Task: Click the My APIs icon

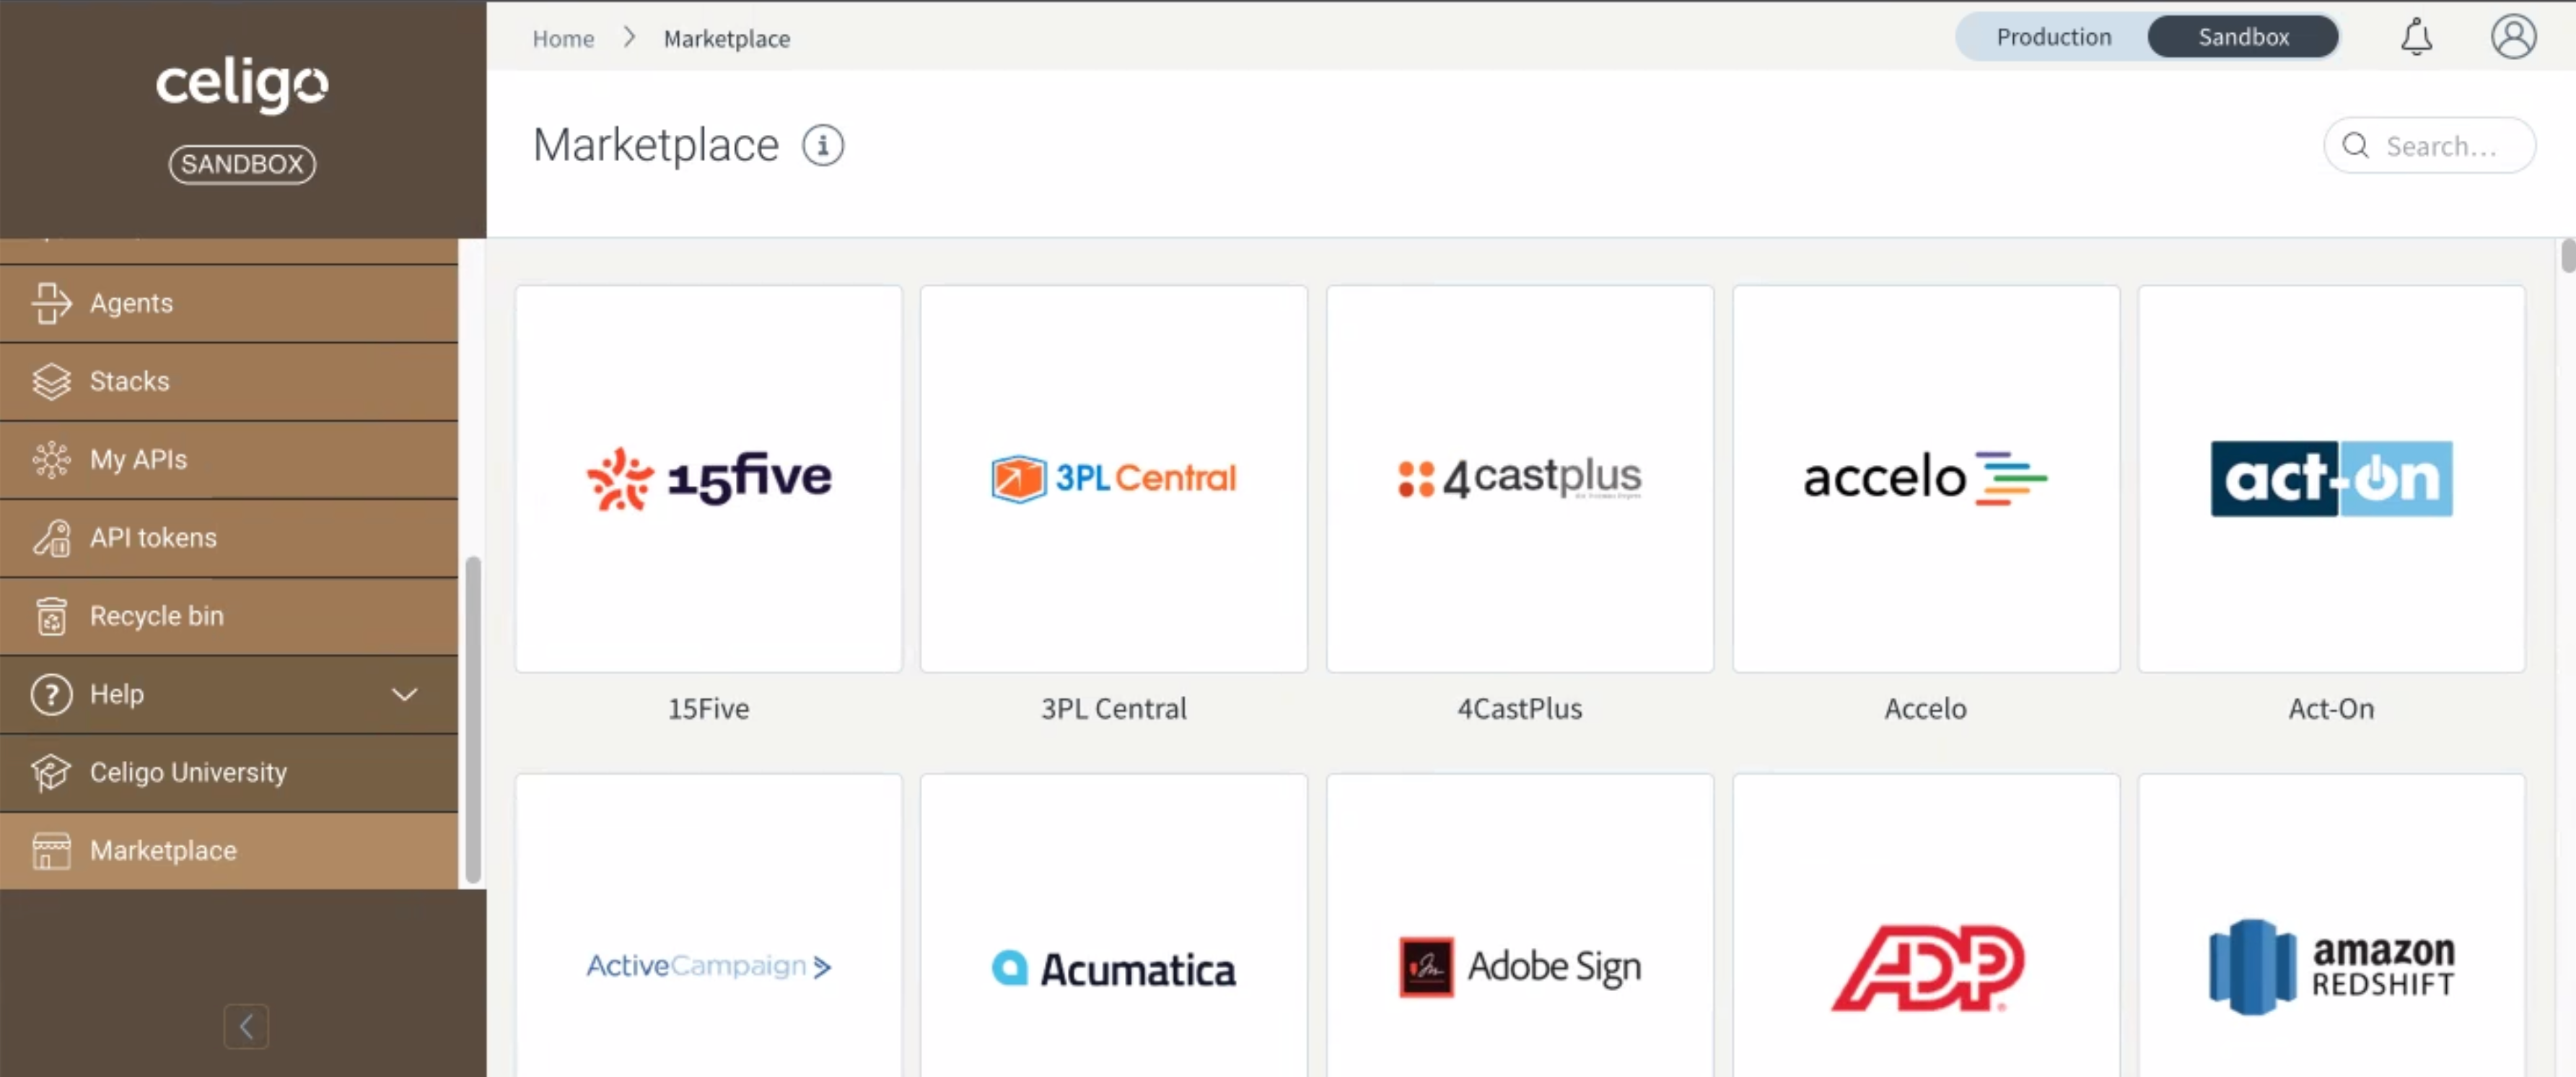Action: (x=51, y=460)
